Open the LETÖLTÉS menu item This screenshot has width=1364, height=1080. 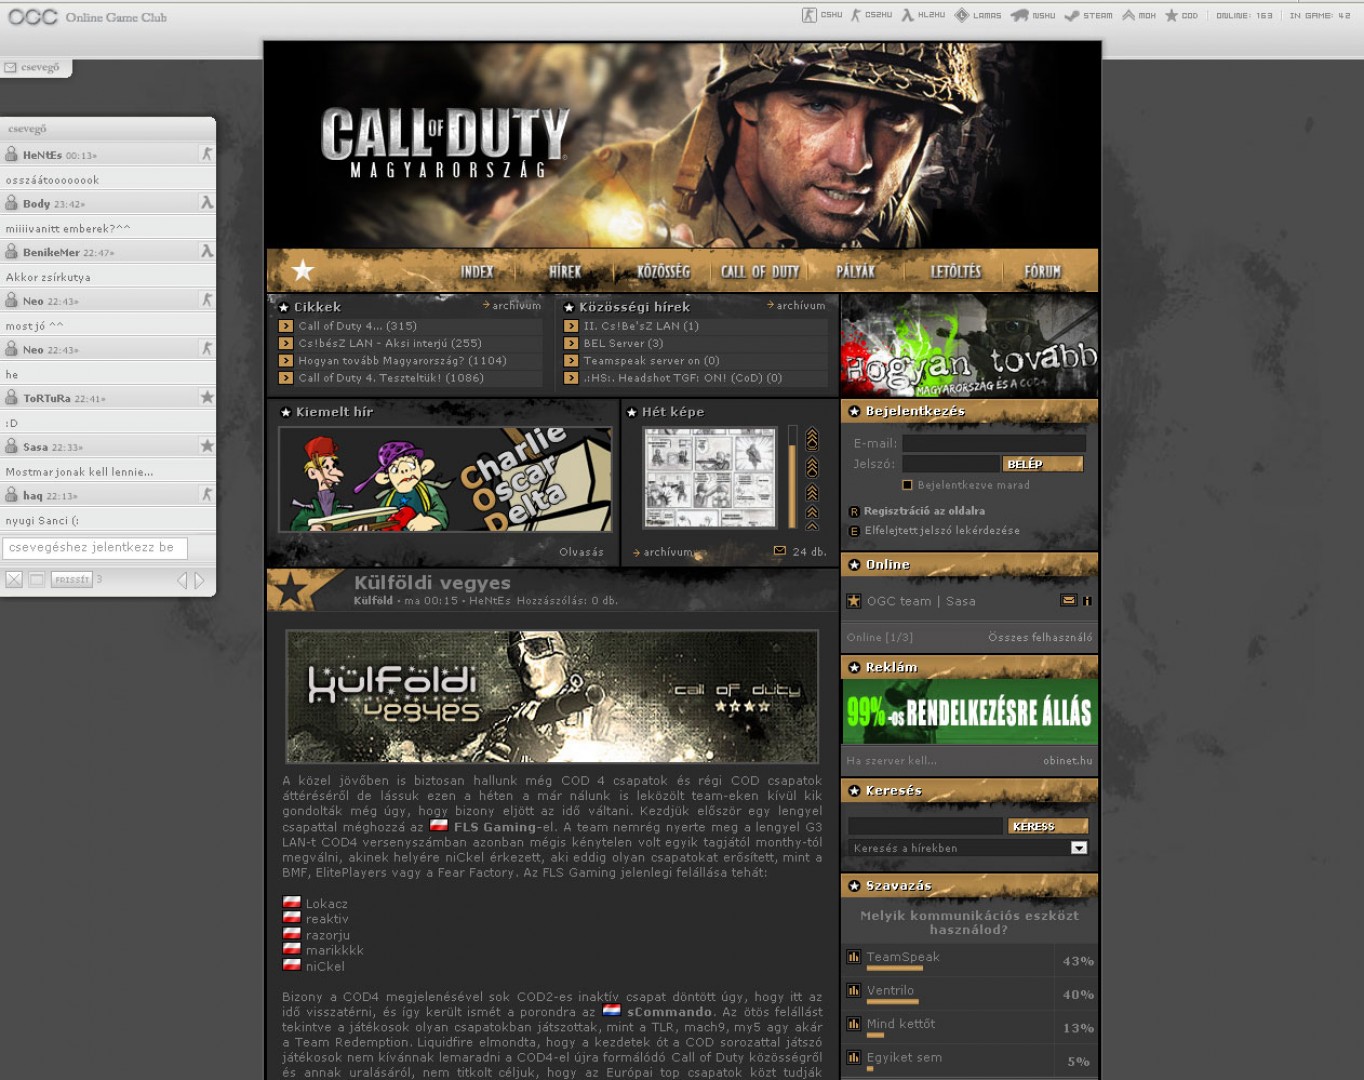pos(956,272)
